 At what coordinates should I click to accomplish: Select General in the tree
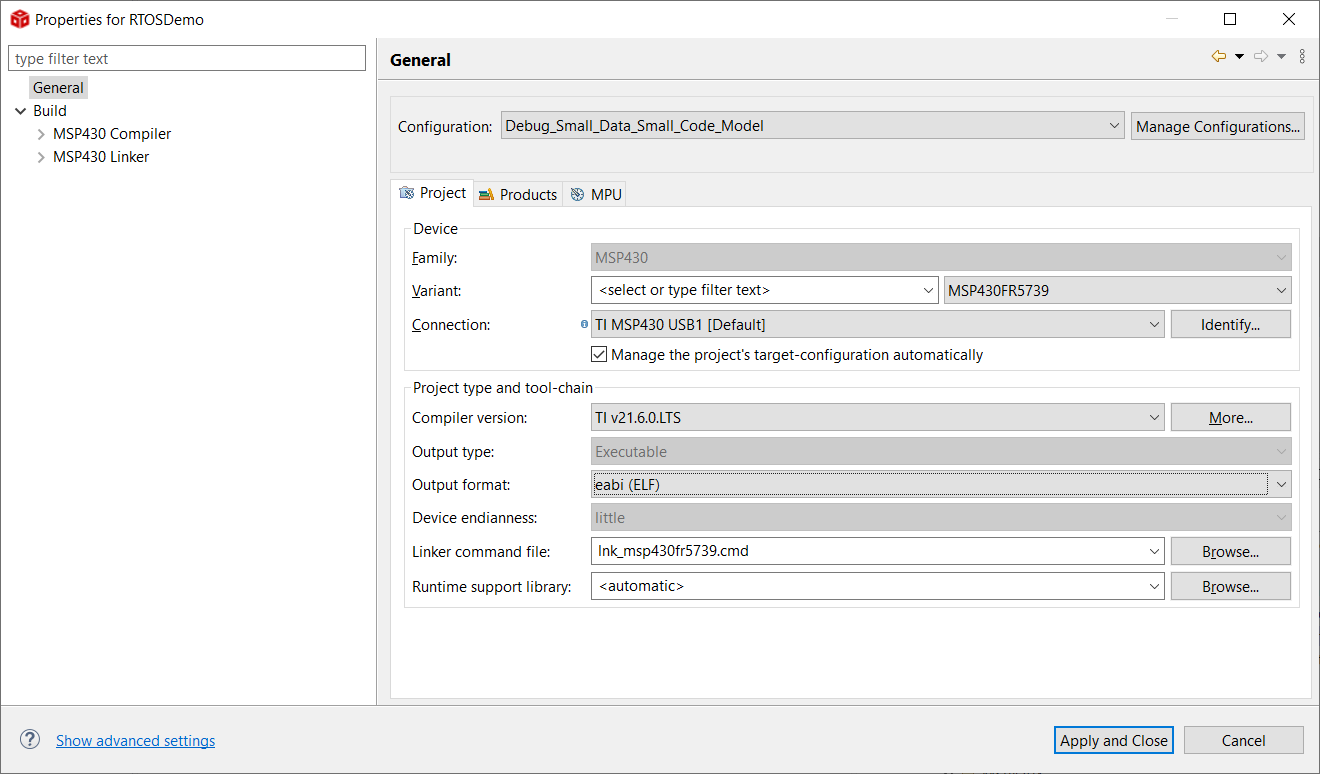[x=58, y=88]
